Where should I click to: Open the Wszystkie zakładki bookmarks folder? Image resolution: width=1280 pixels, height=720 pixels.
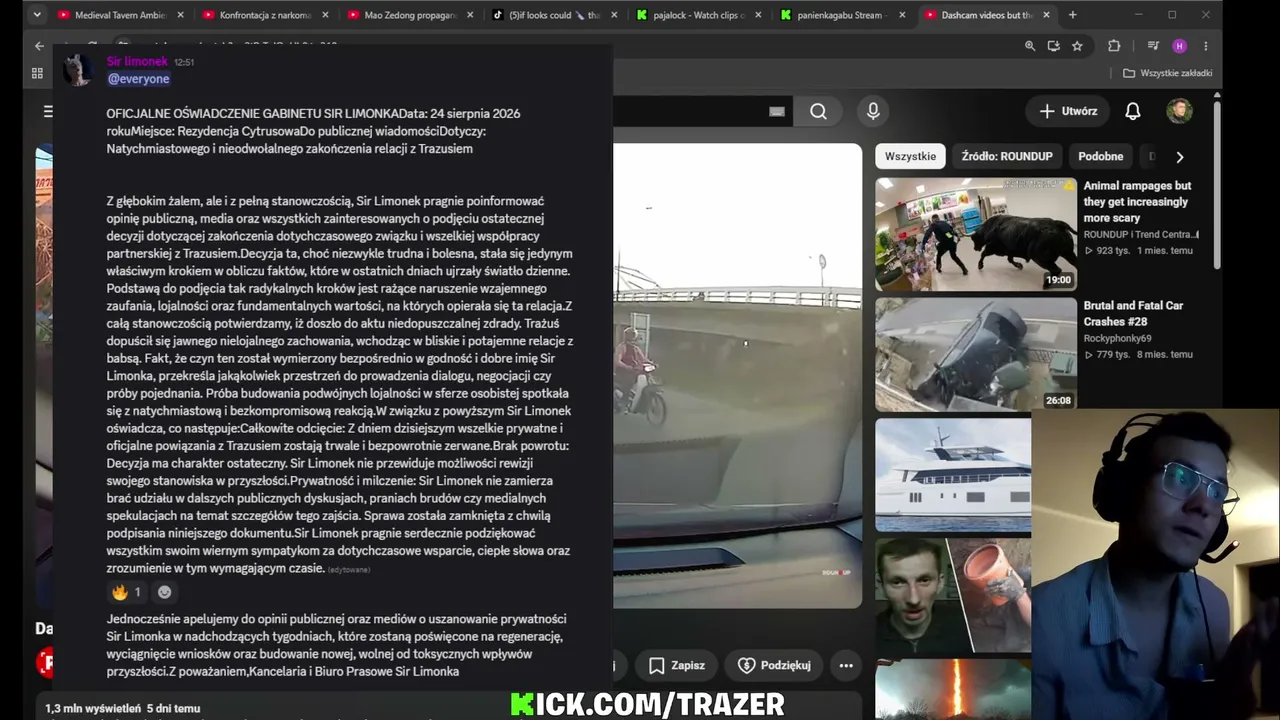(1167, 73)
